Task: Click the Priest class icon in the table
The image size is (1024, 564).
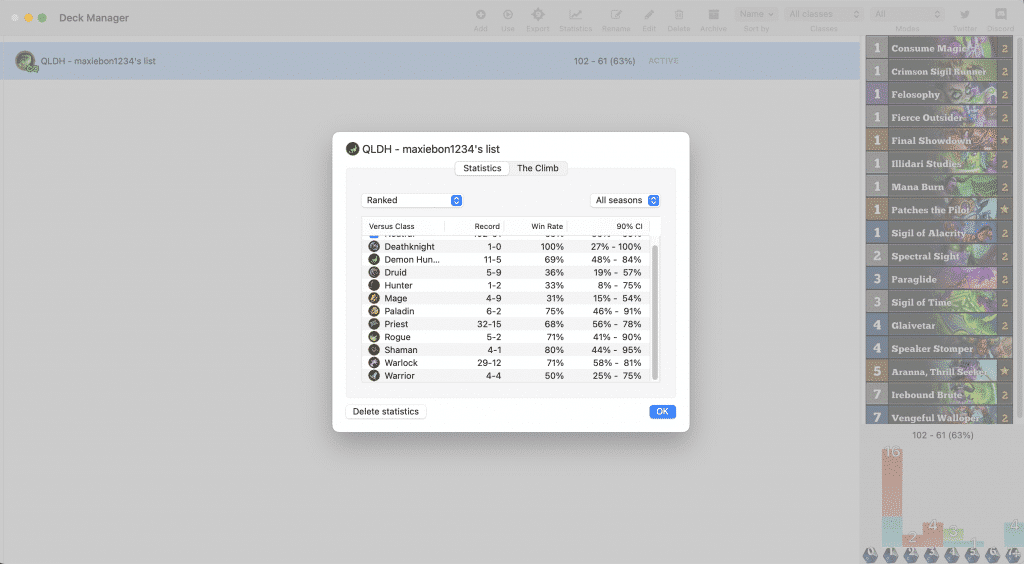Action: [x=374, y=324]
